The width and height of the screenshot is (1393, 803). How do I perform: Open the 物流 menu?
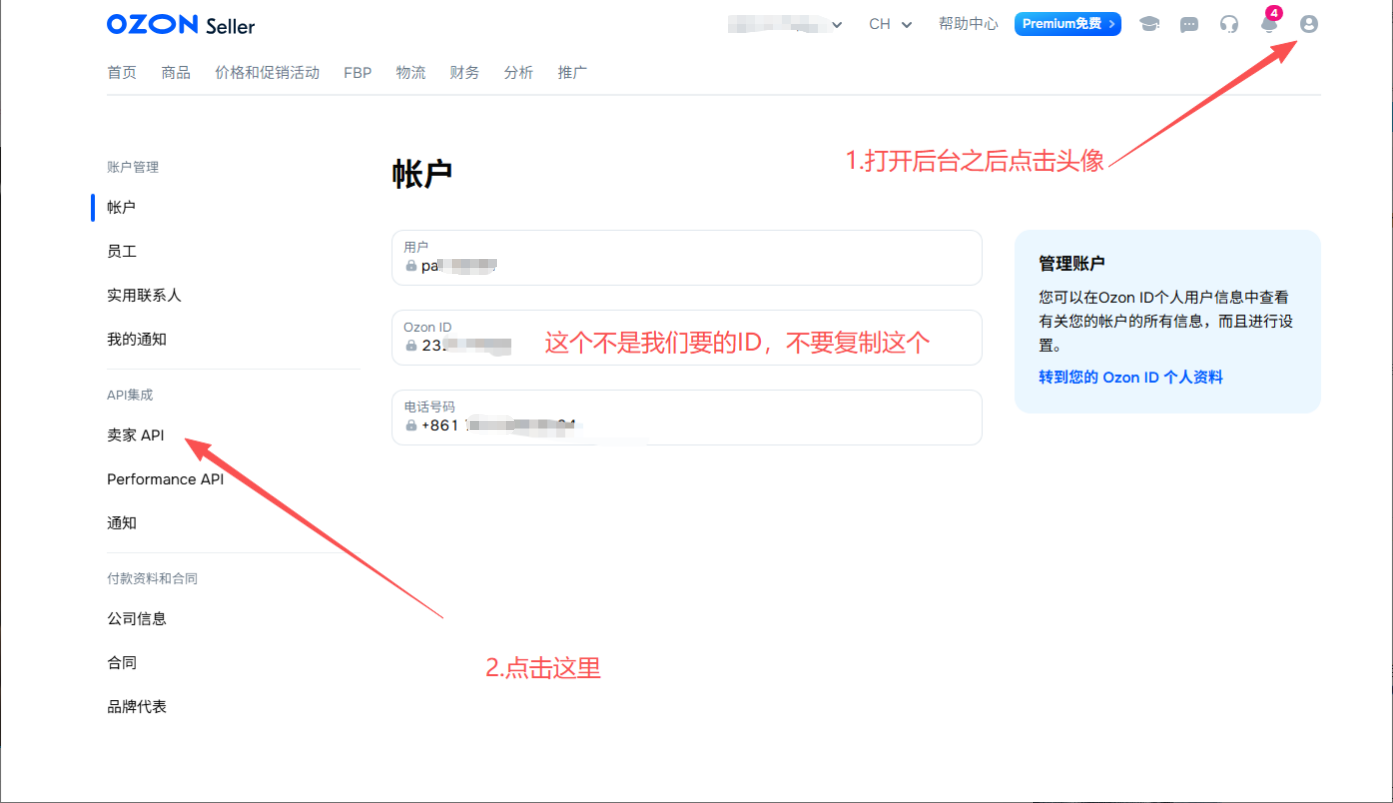click(411, 72)
